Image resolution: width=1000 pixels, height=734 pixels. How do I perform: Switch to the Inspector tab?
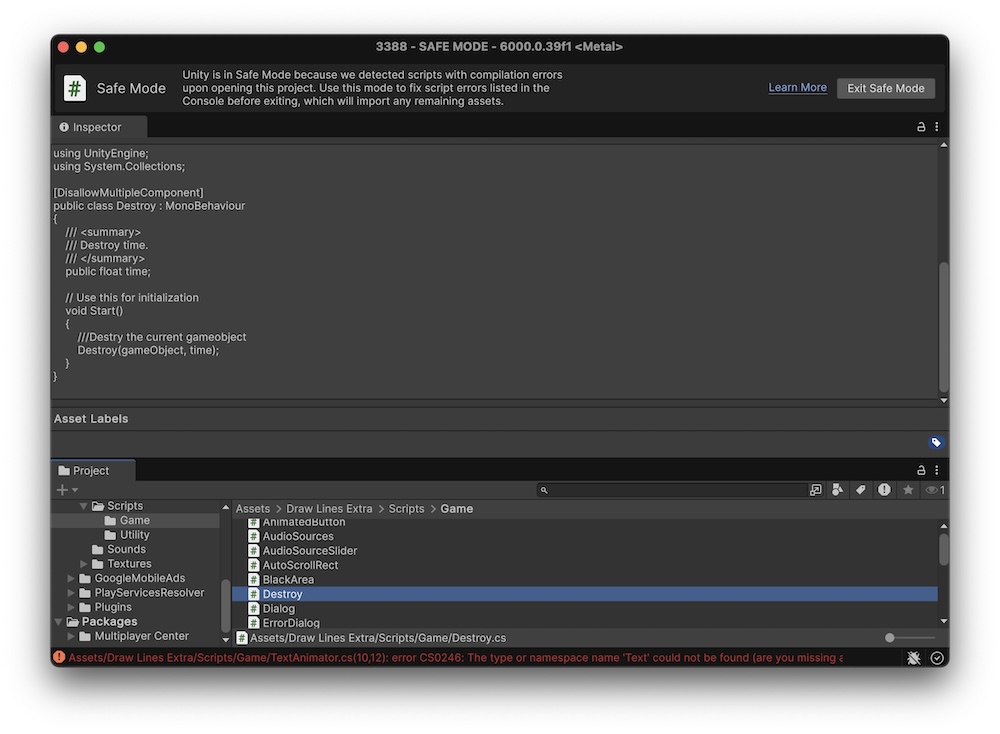pyautogui.click(x=98, y=127)
